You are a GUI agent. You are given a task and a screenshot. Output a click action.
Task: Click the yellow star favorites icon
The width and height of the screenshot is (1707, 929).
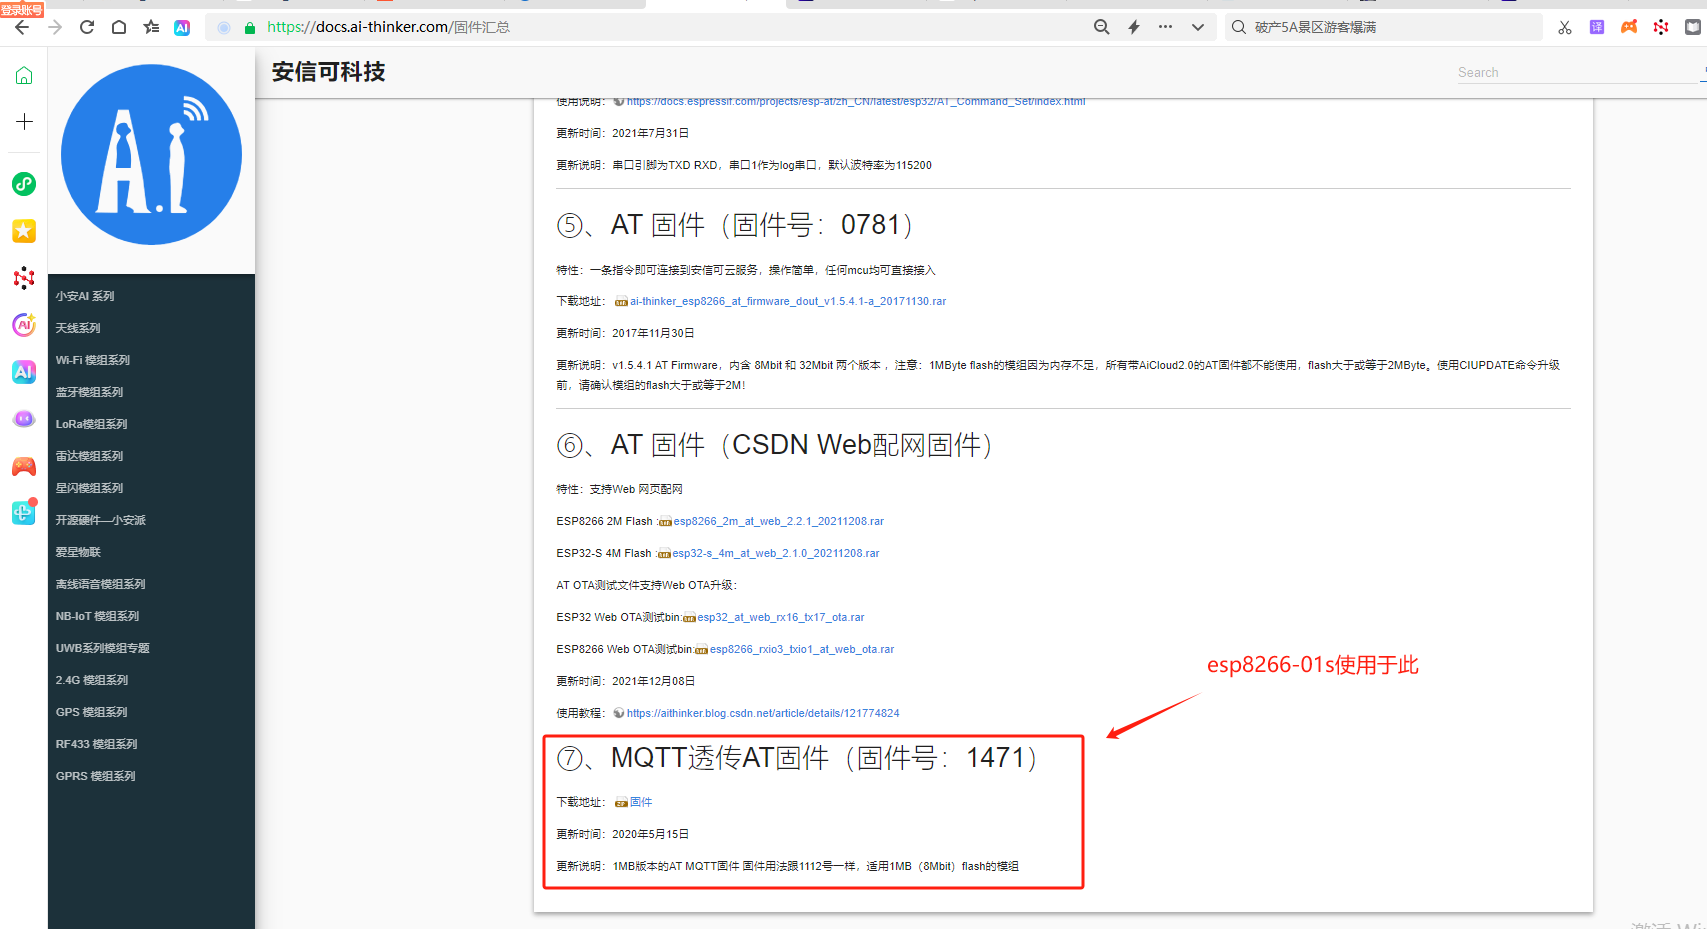click(24, 231)
